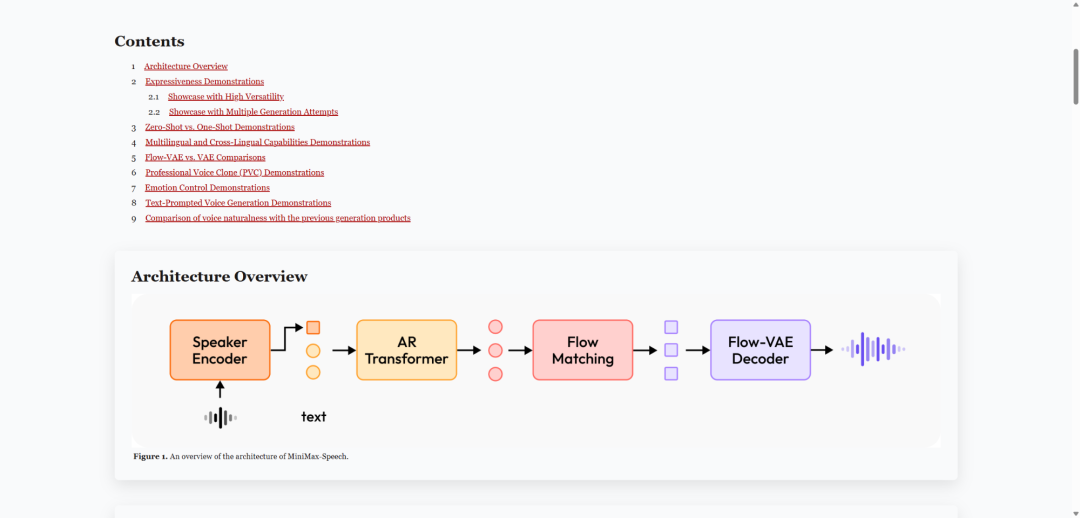The width and height of the screenshot is (1080, 518).
Task: Click the Architecture Overview section heading
Action: click(219, 277)
